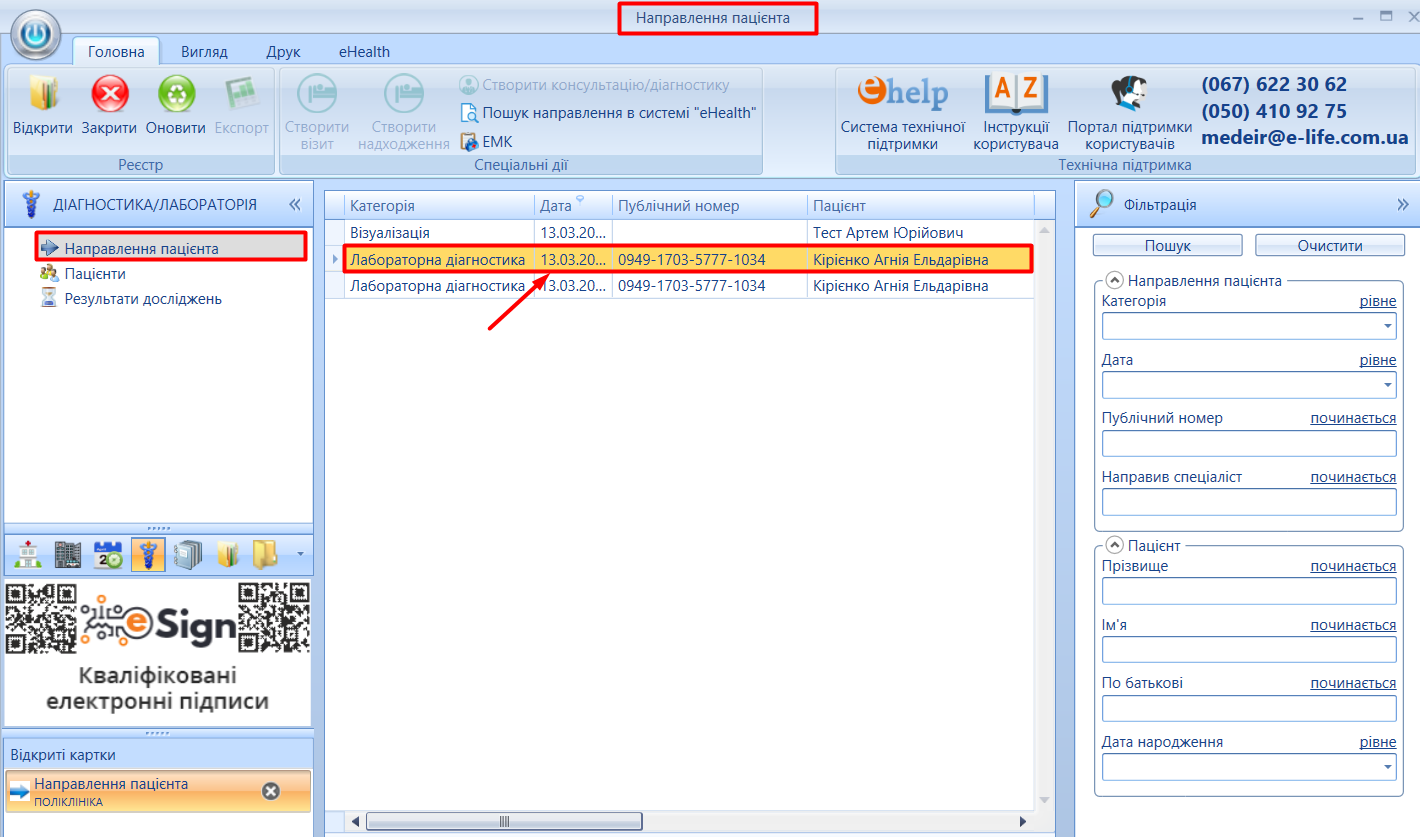
Task: Click починається link for Направив спеціаліст
Action: tap(1353, 477)
